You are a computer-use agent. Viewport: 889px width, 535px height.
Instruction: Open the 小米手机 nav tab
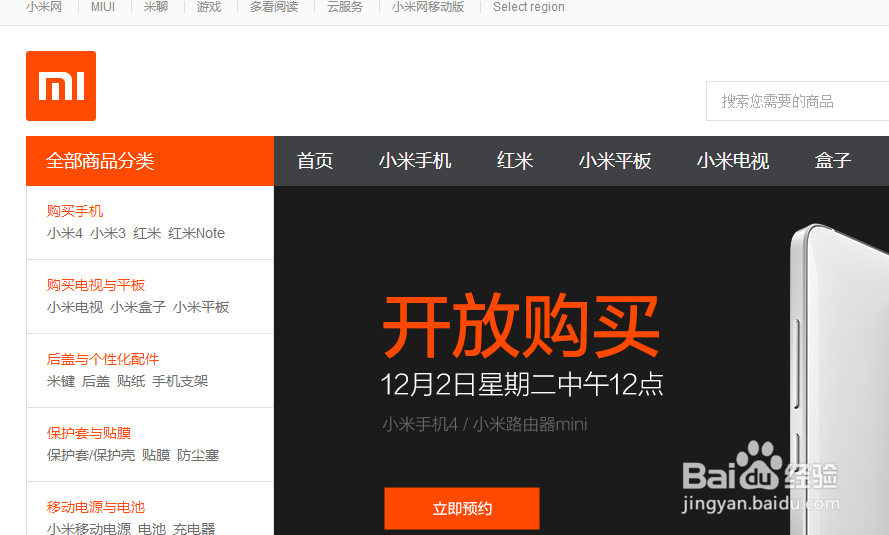(x=415, y=161)
